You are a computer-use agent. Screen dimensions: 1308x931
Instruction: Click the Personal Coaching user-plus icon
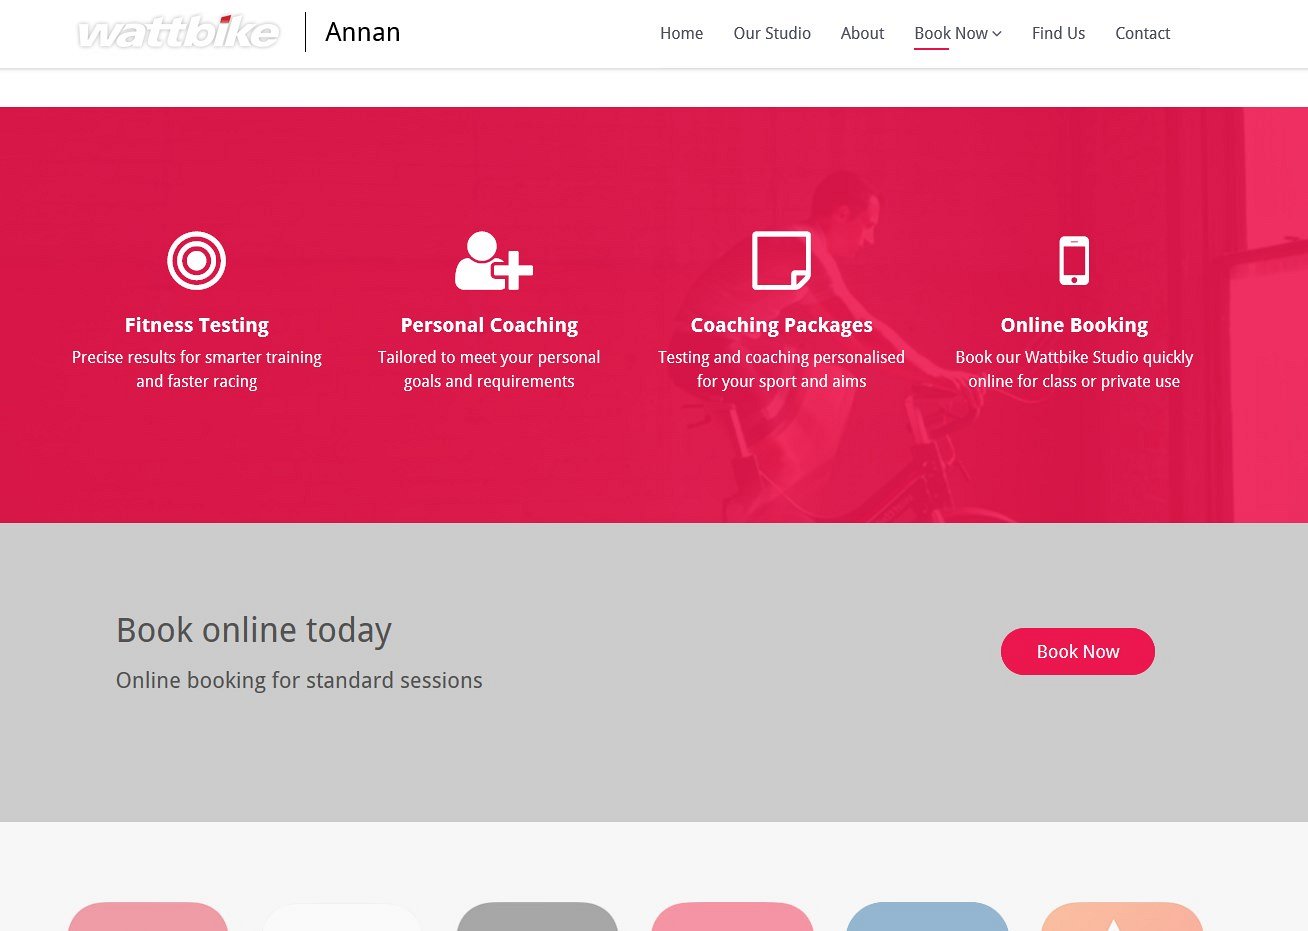[x=492, y=261]
